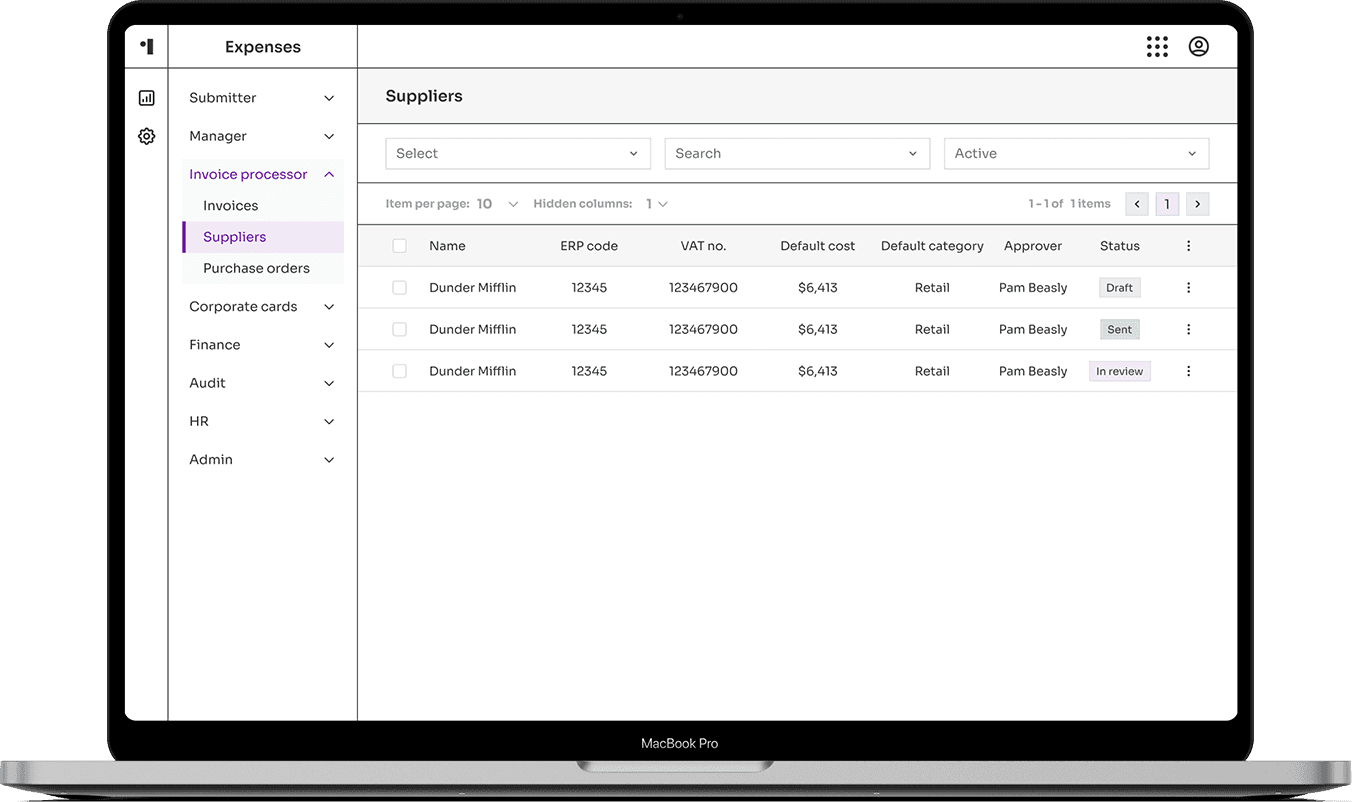Expand the Admin section
Image resolution: width=1364 pixels, height=802 pixels.
(263, 460)
